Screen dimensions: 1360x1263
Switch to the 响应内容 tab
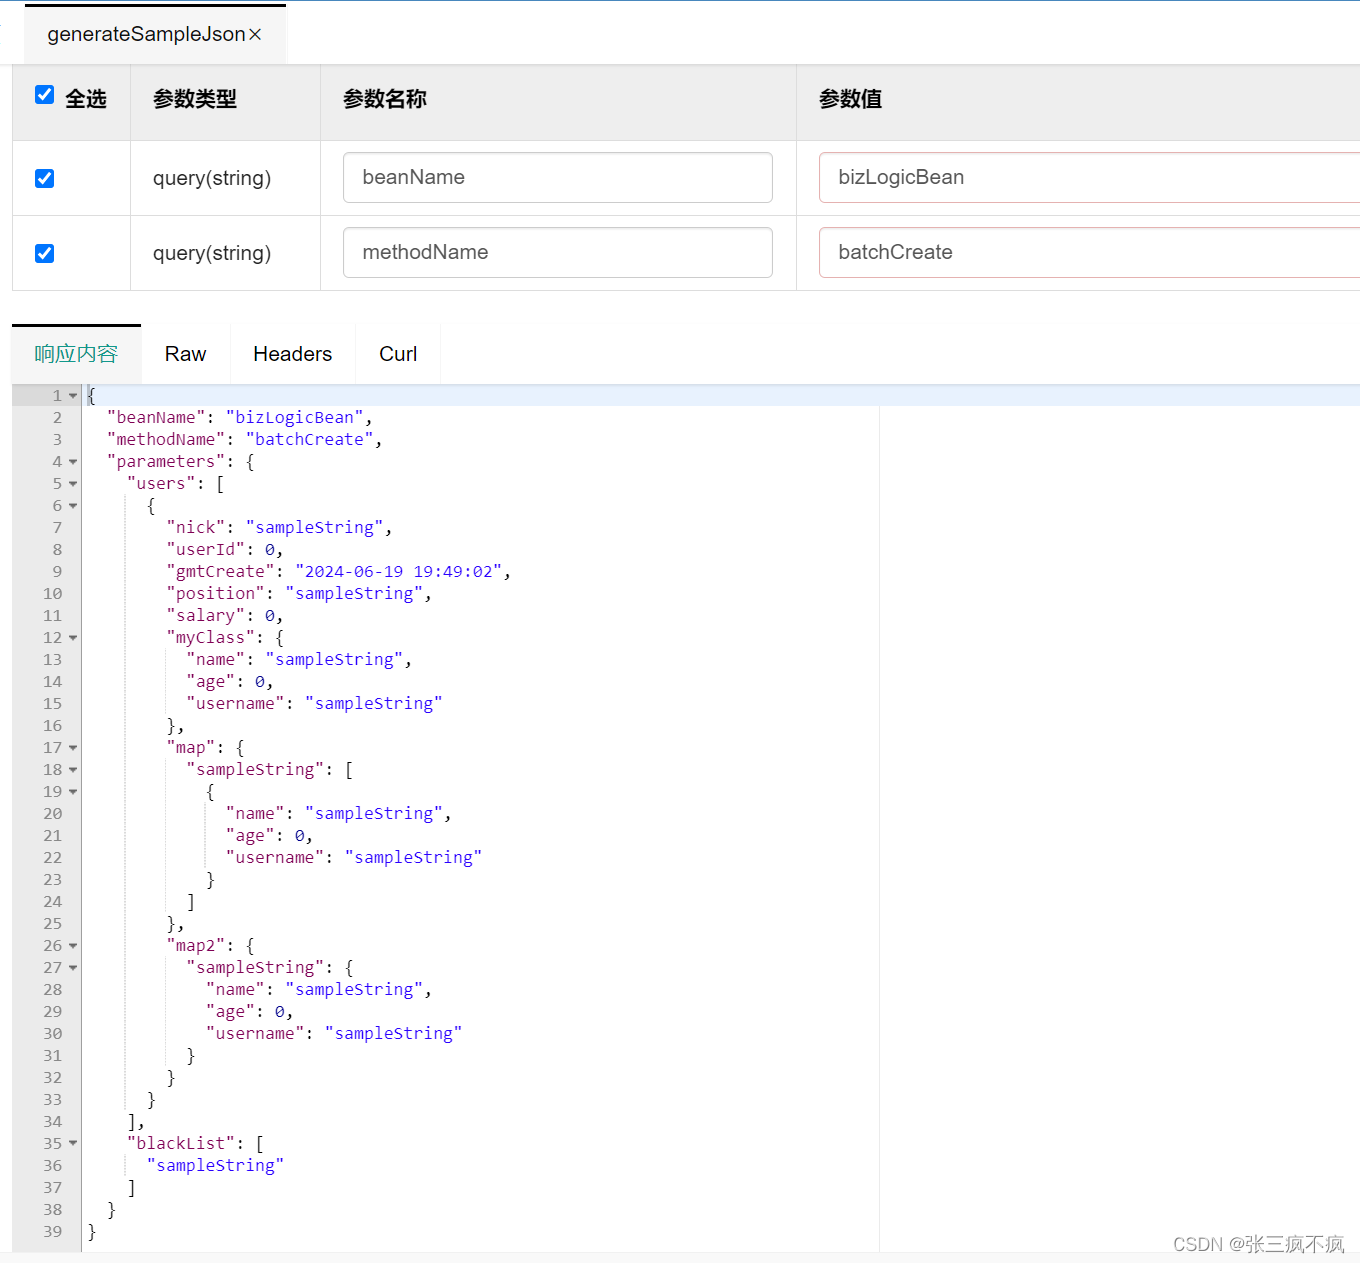[x=76, y=354]
